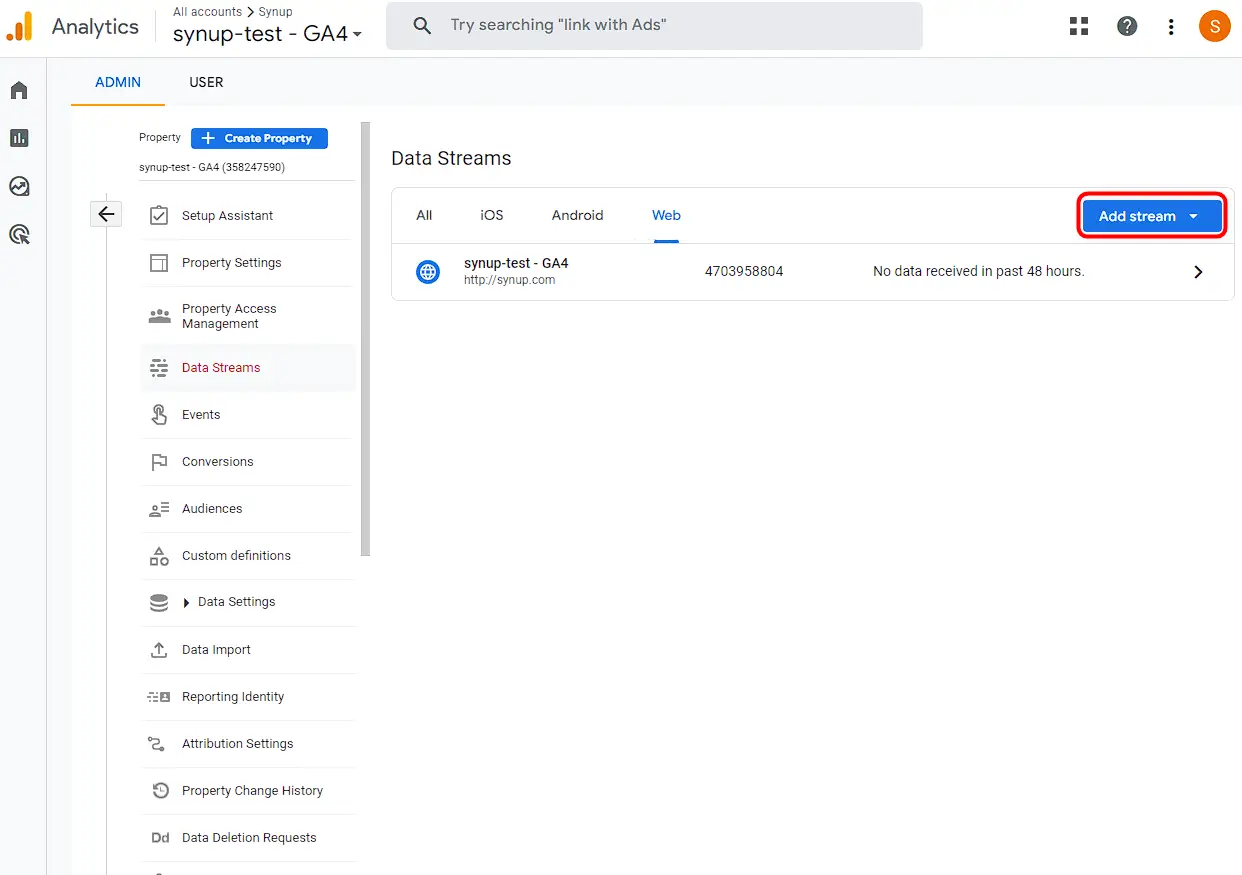Open the Add stream dropdown button
Image resolution: width=1242 pixels, height=875 pixels.
(1152, 216)
